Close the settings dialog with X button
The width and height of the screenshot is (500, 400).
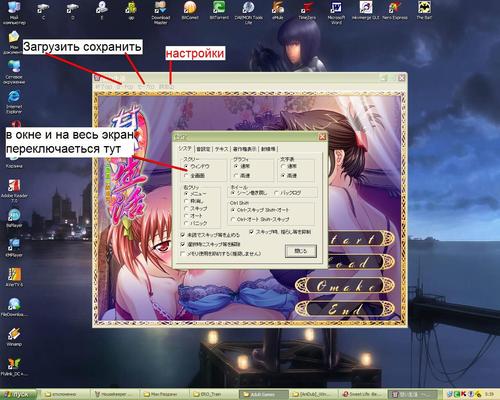coord(322,137)
